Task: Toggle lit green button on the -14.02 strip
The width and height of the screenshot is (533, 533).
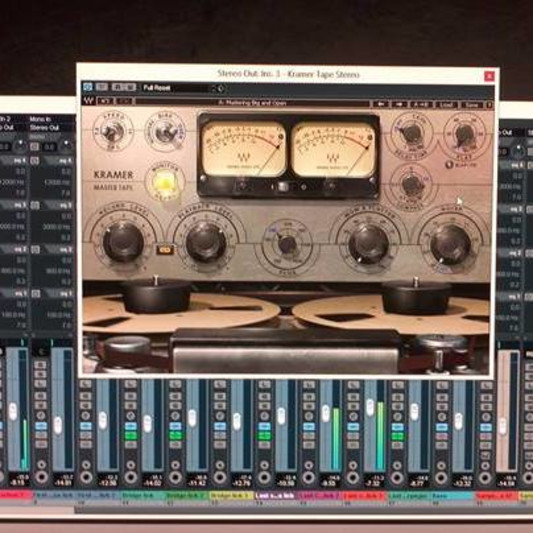Action: coord(130,435)
